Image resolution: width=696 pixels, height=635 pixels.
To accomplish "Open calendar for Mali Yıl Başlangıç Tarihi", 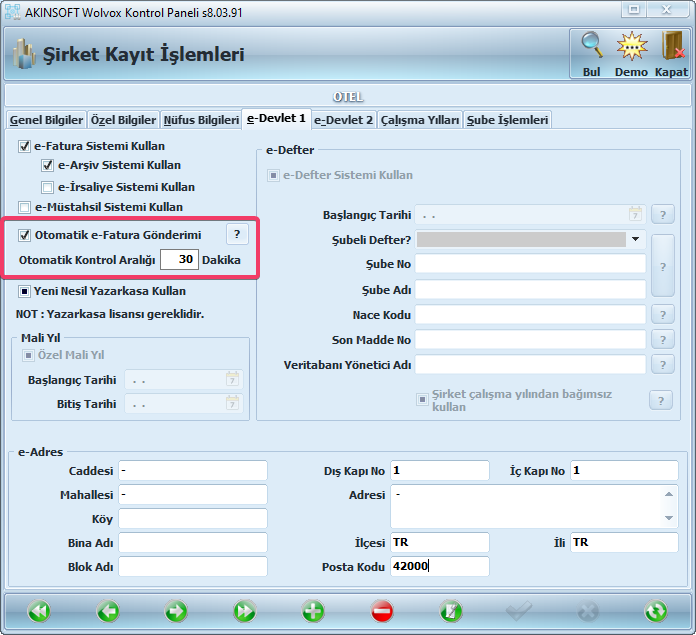I will pyautogui.click(x=233, y=379).
